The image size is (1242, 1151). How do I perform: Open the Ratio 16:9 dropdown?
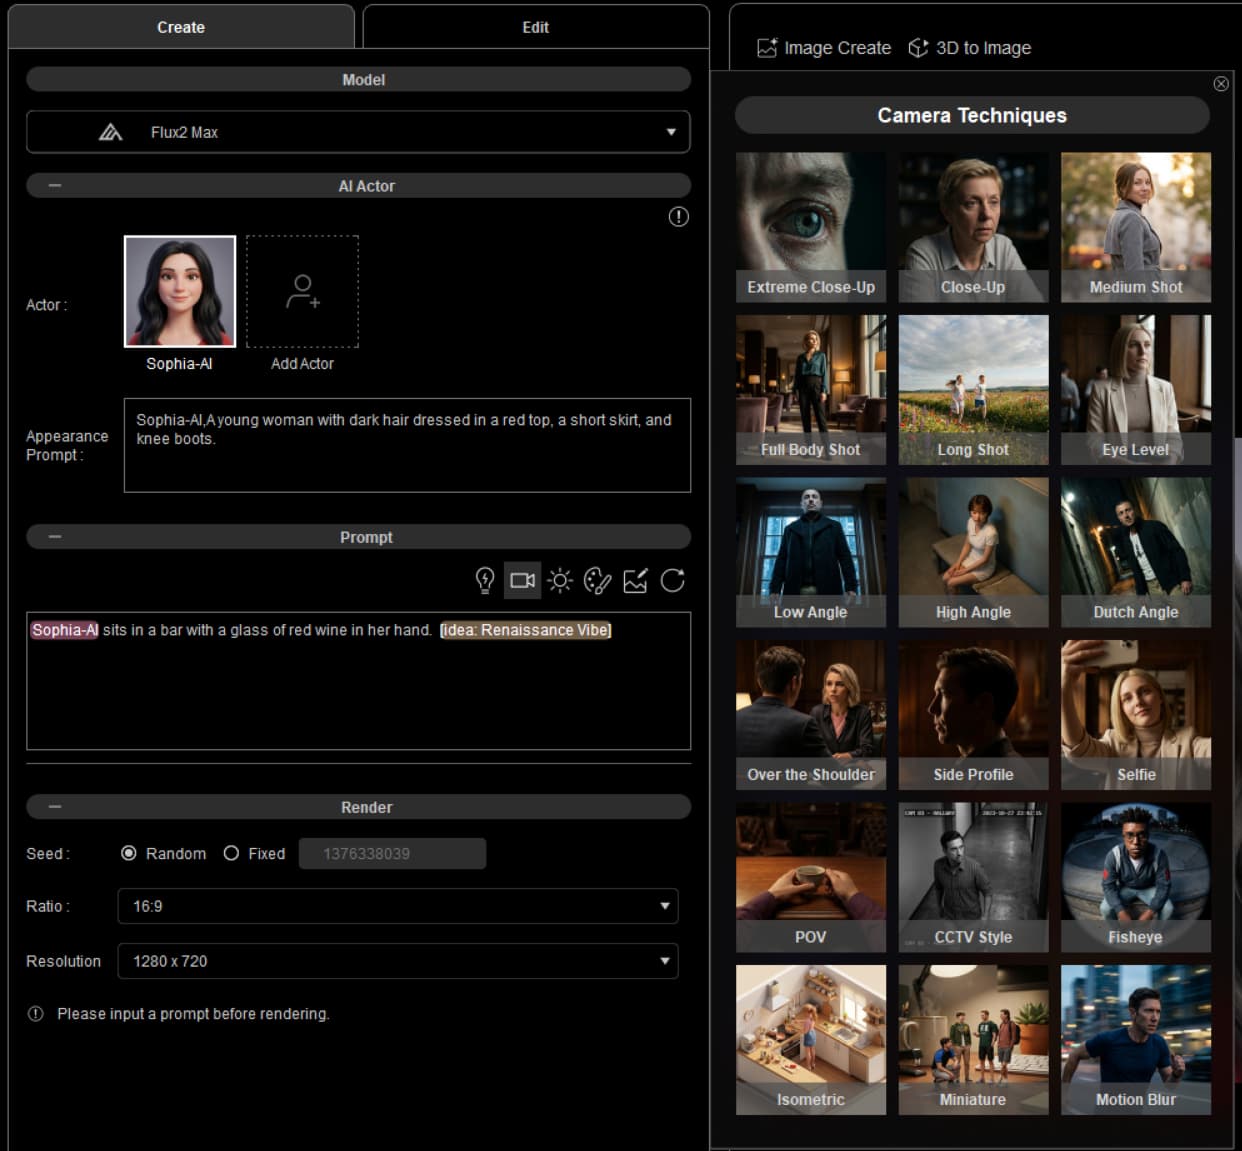tap(398, 906)
